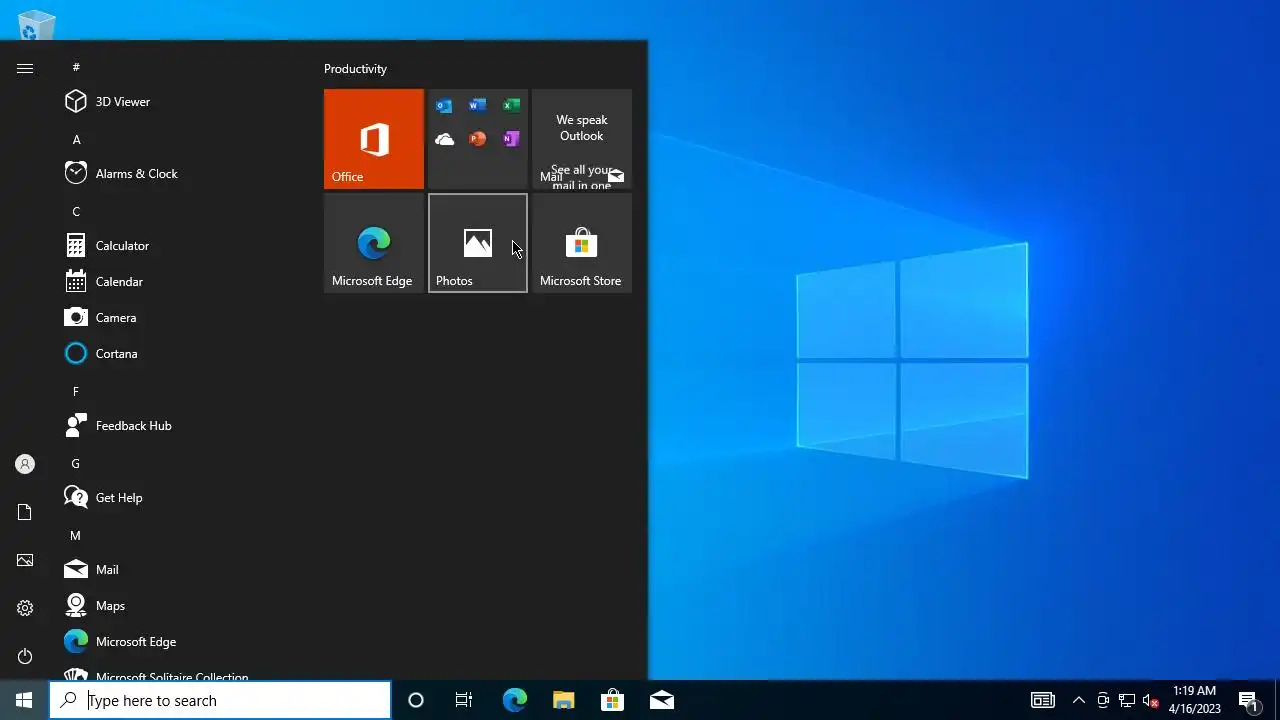1280x720 pixels.
Task: Open the user account menu
Action: (25, 464)
